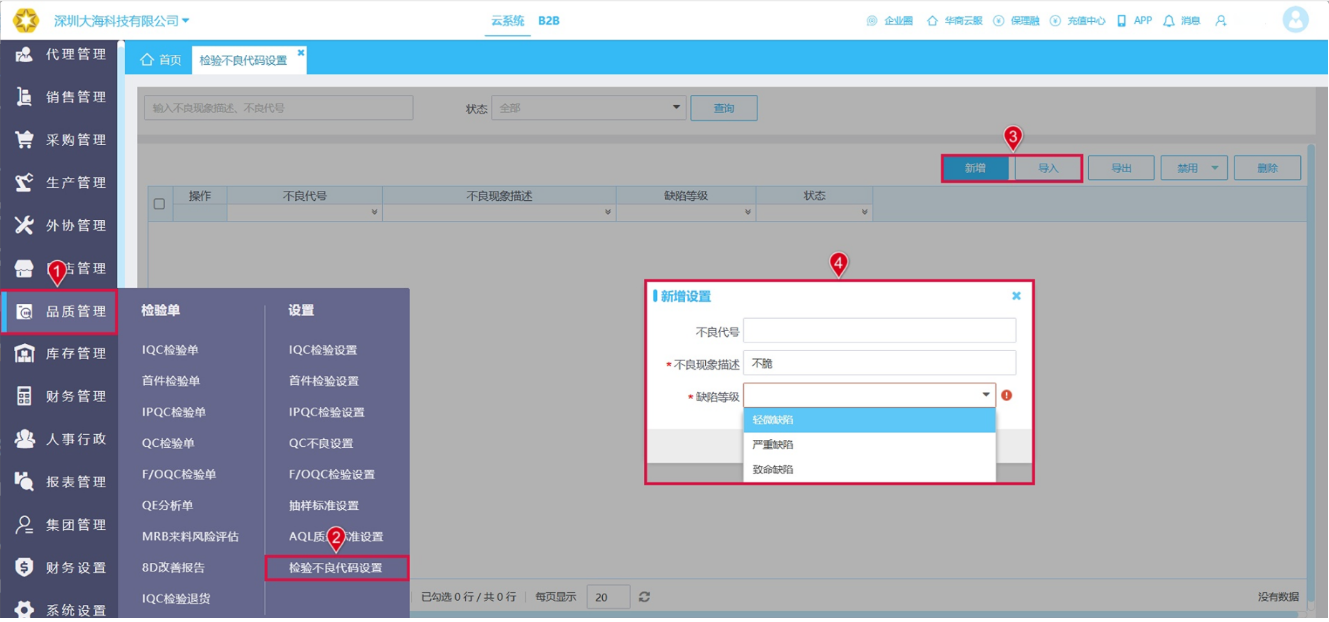Open the 报表管理 sidebar module
This screenshot has height=622, width=1329.
tap(60, 482)
